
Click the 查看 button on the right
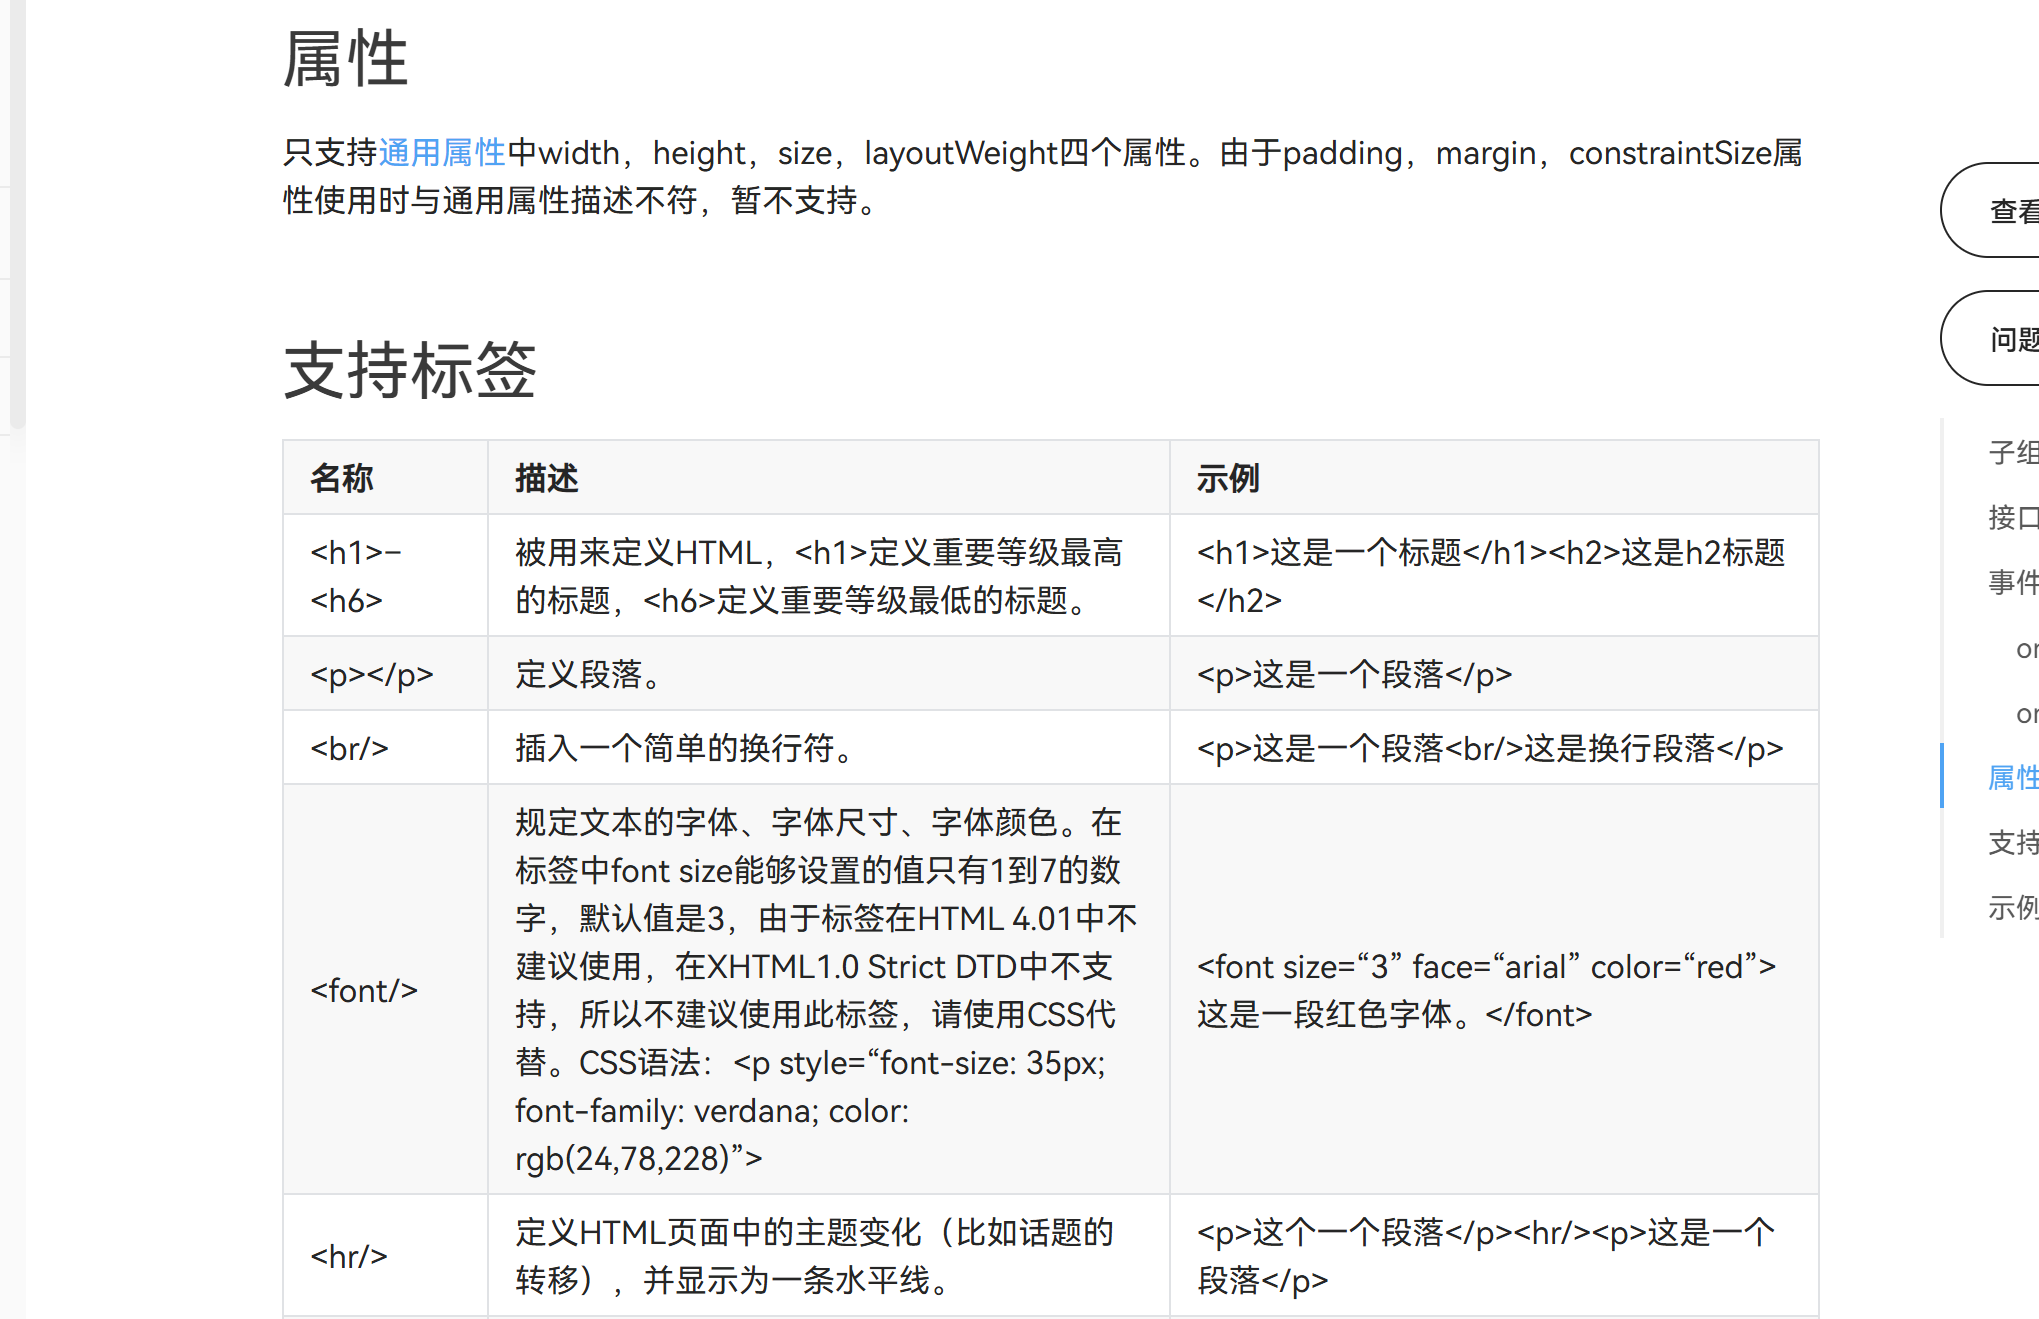tap(1990, 210)
